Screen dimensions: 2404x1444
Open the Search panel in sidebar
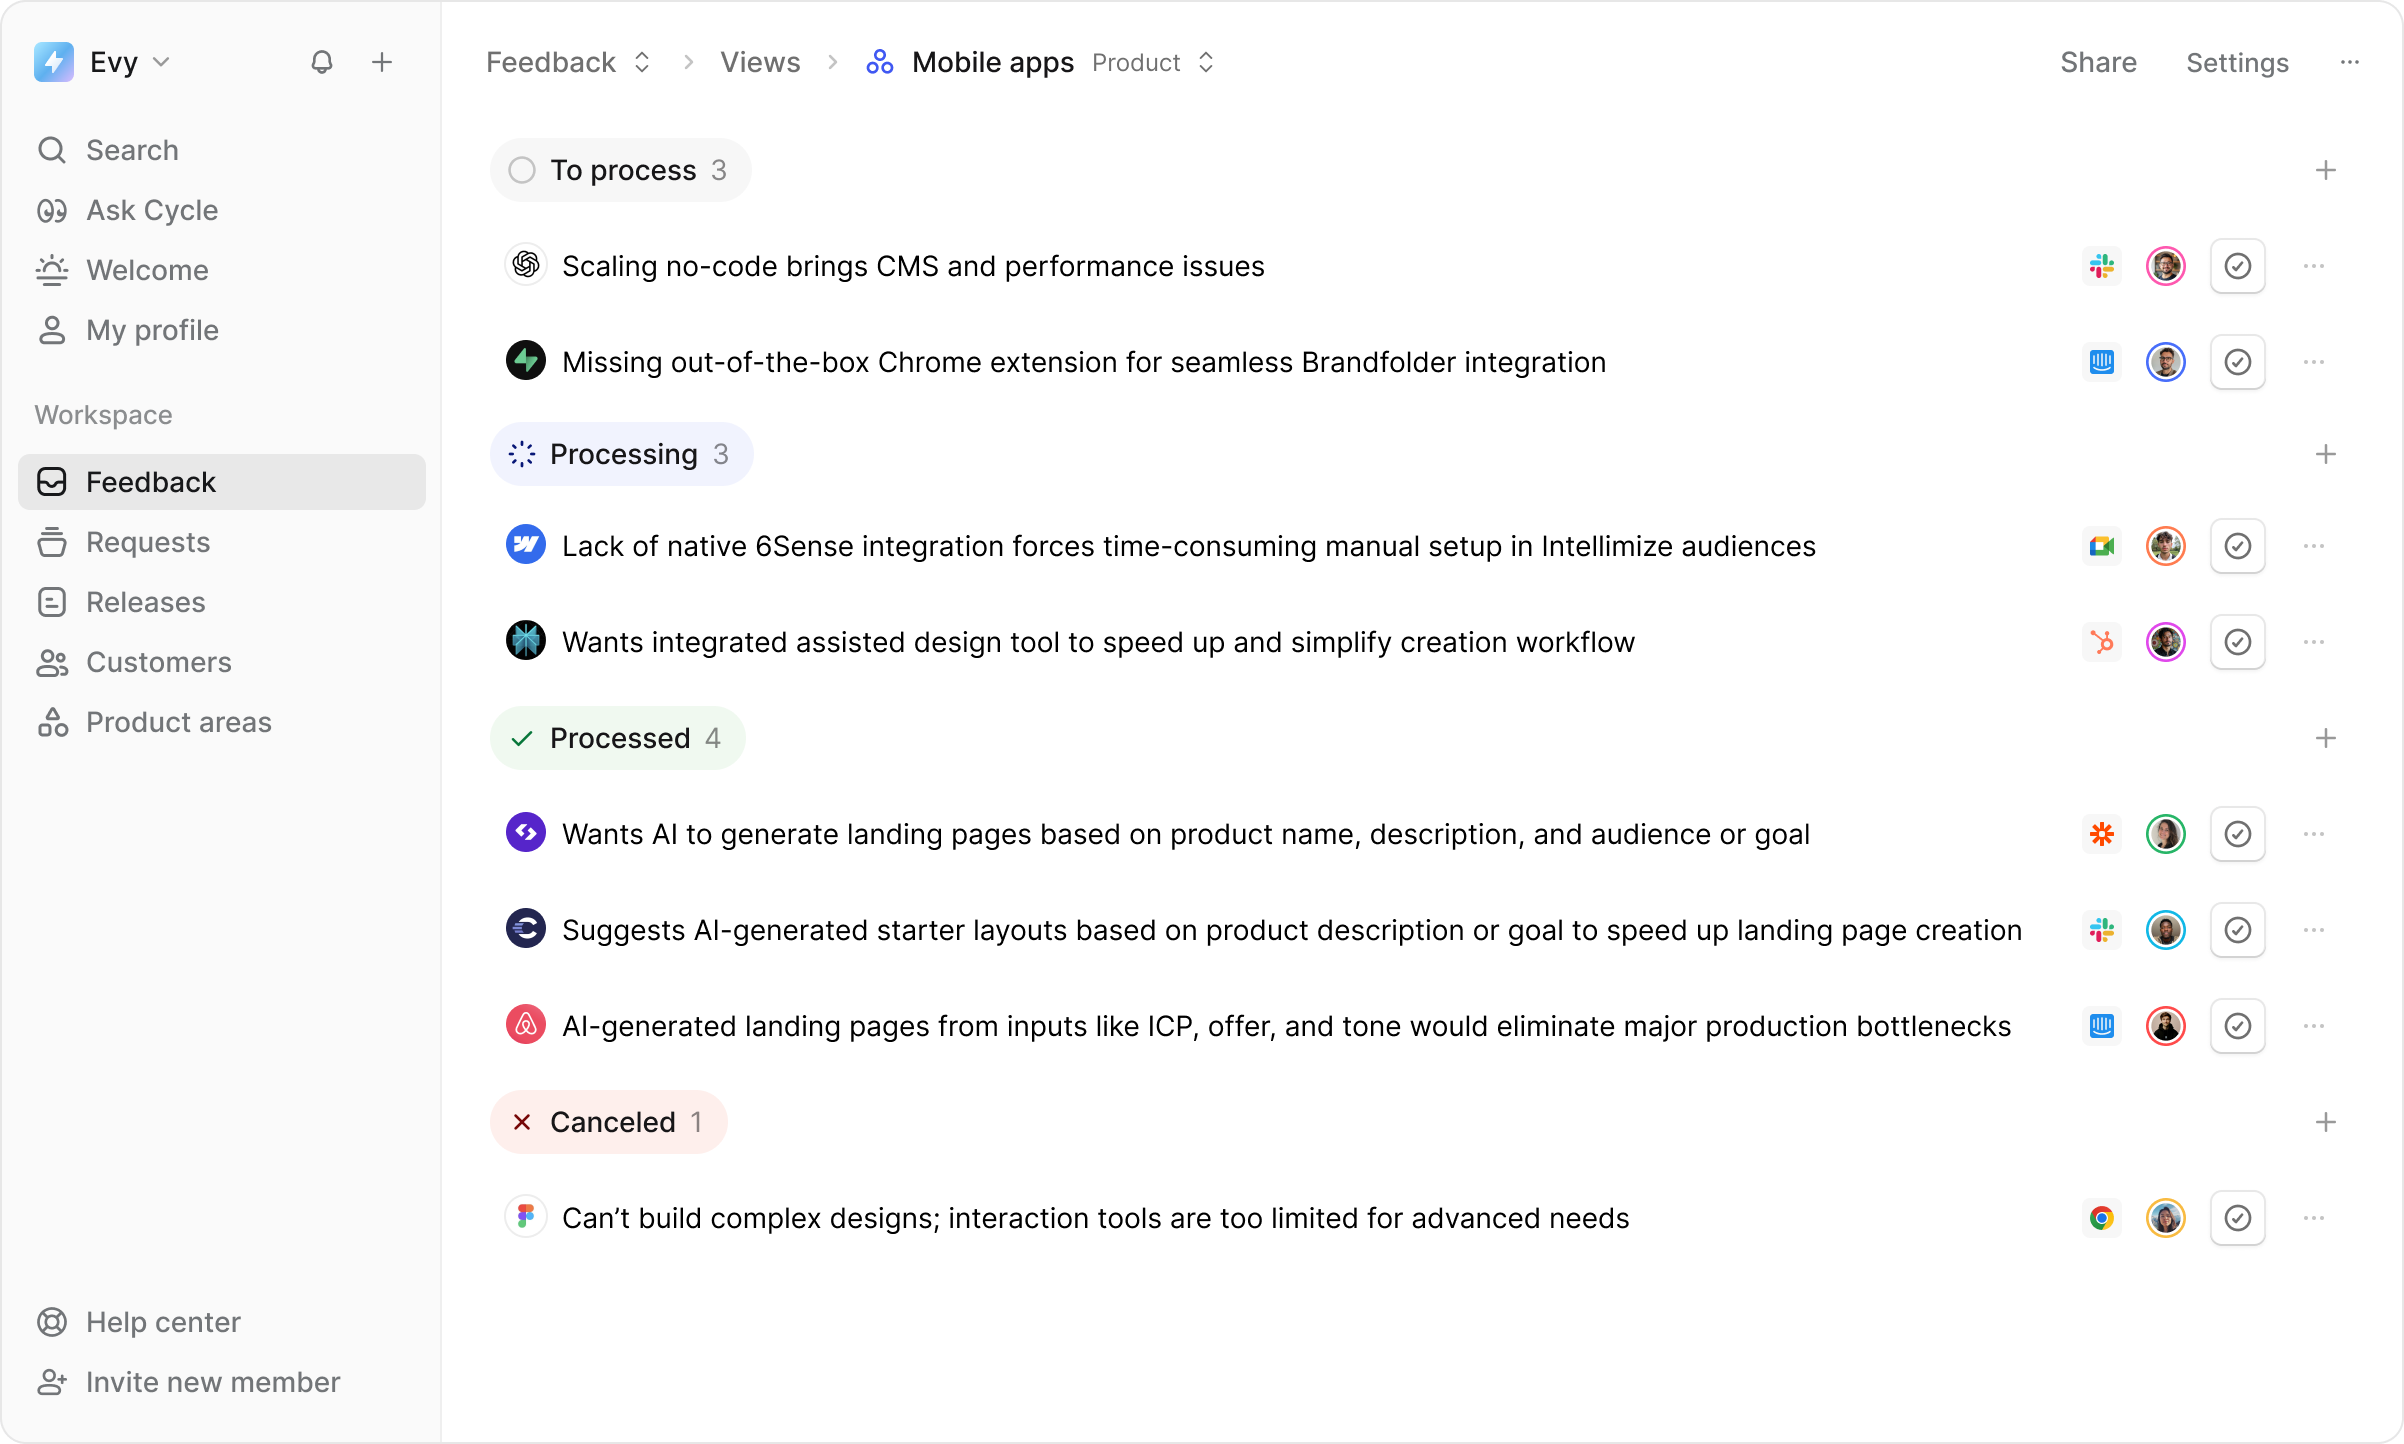pos(133,149)
